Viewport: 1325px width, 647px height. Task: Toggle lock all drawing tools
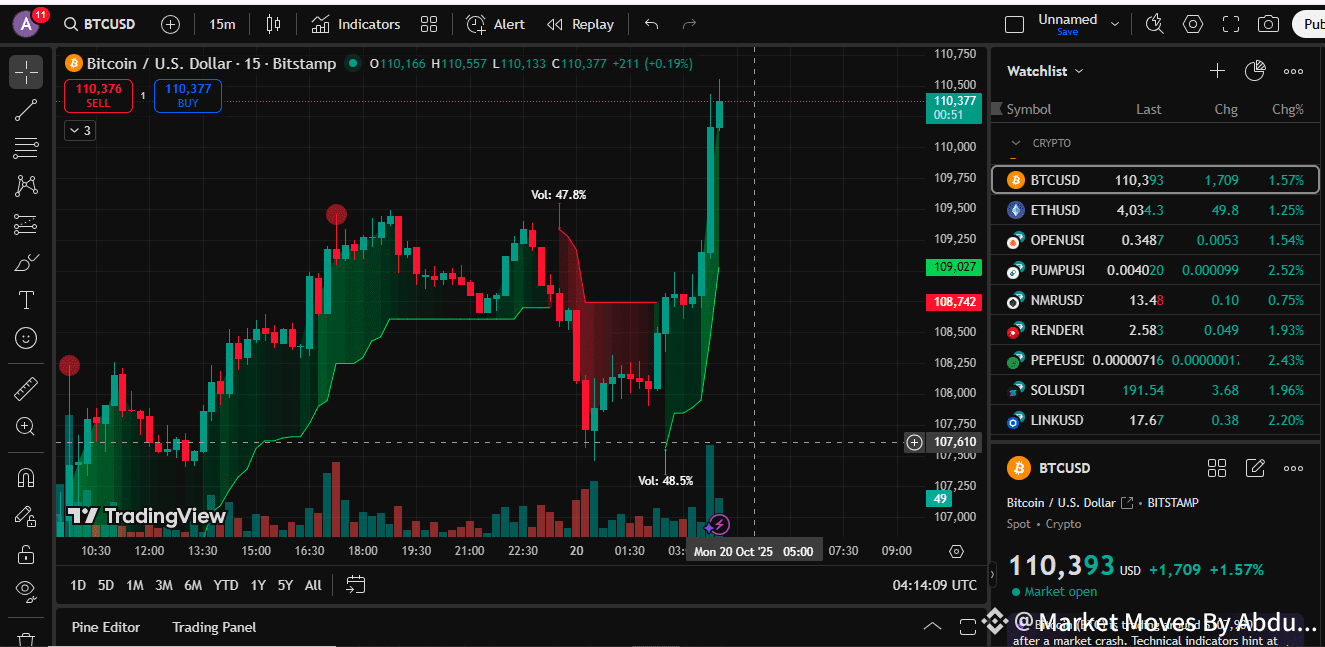(26, 554)
